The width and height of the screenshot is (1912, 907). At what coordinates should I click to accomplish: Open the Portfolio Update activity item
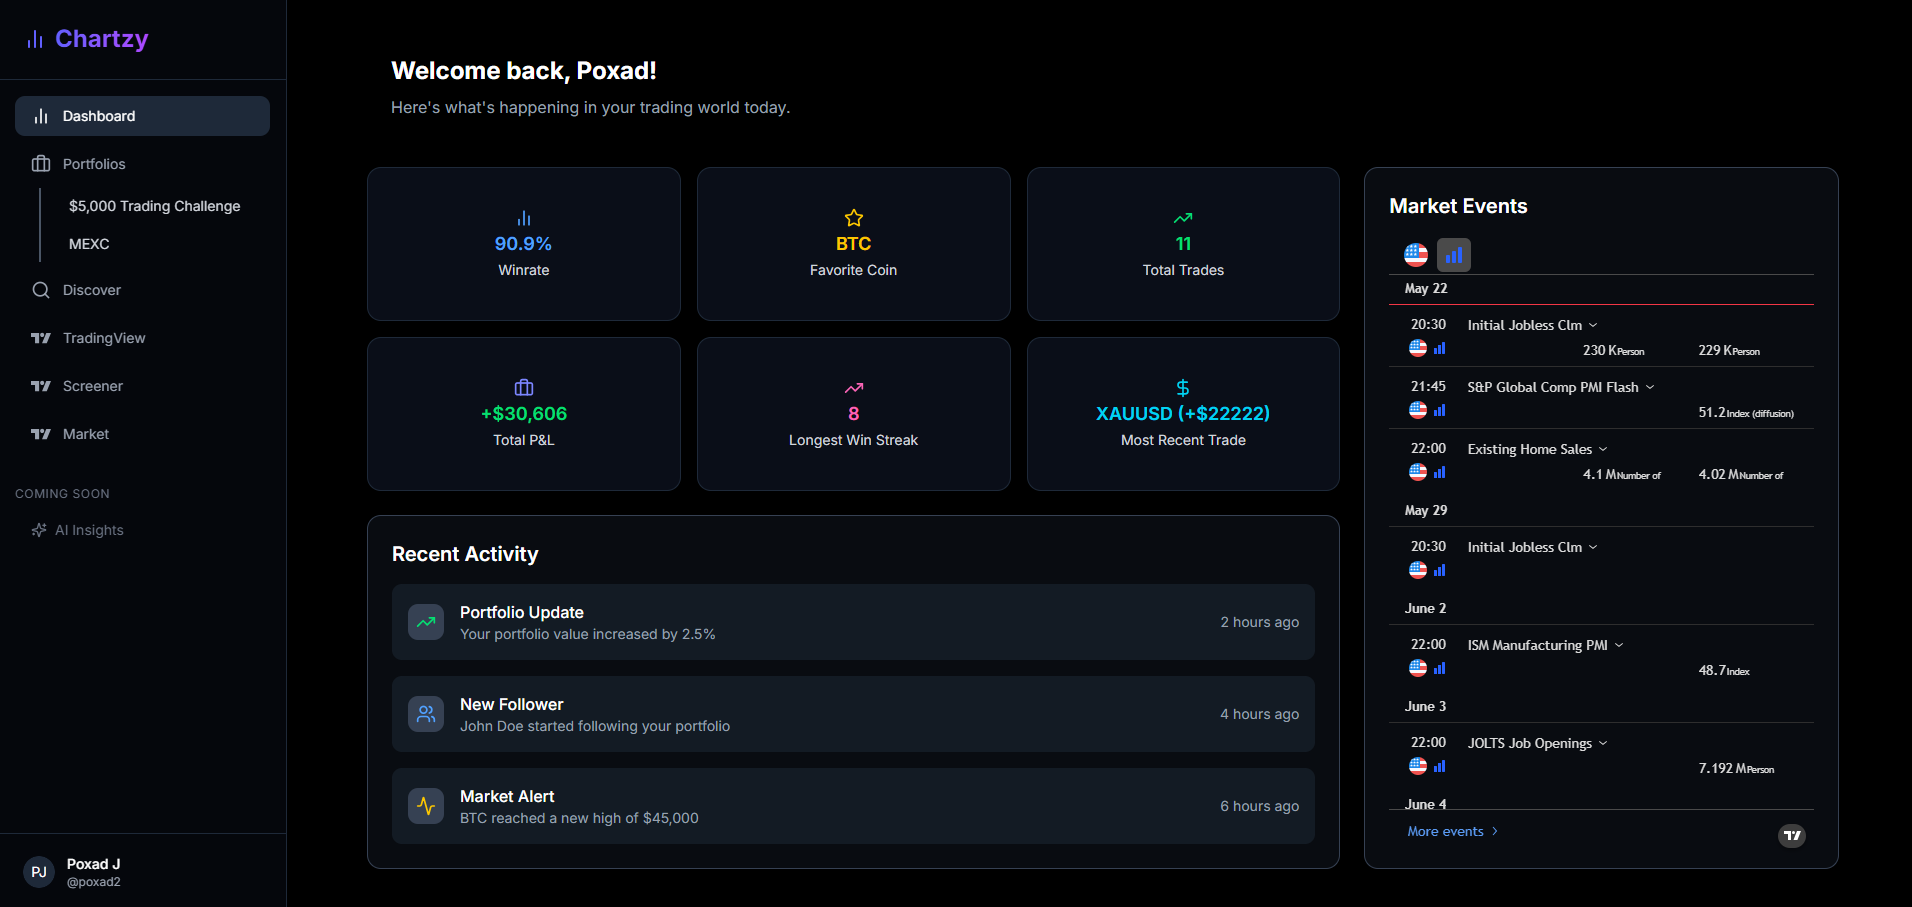click(853, 622)
